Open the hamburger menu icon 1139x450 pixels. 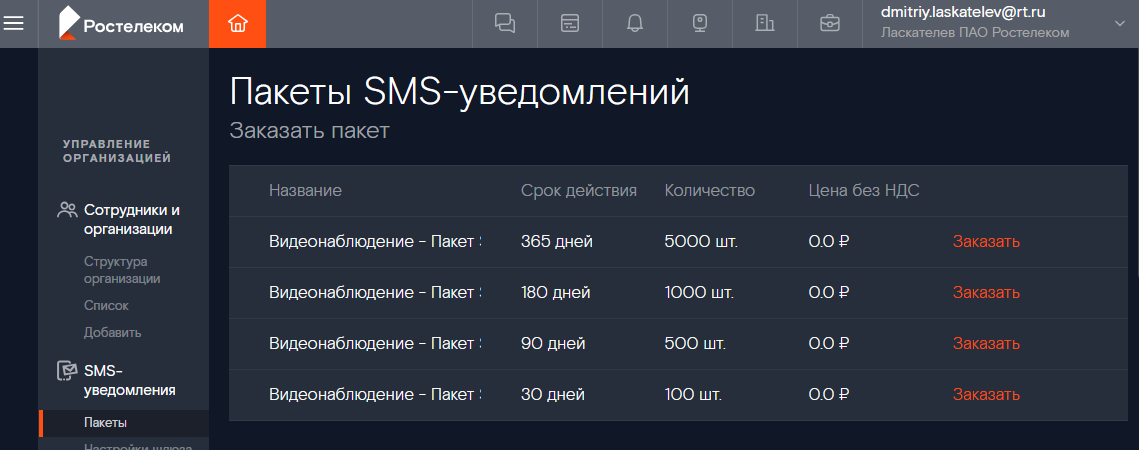click(14, 23)
